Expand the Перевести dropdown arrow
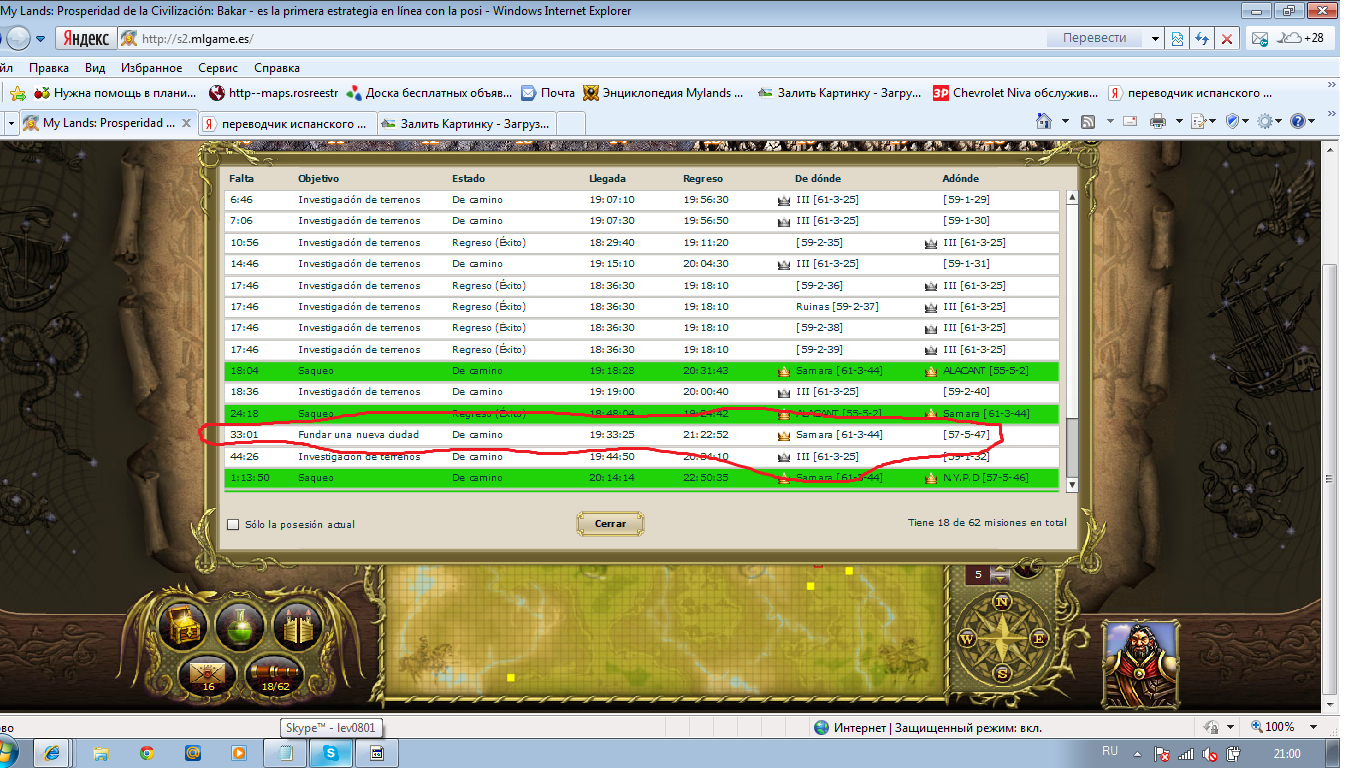 (x=1155, y=38)
